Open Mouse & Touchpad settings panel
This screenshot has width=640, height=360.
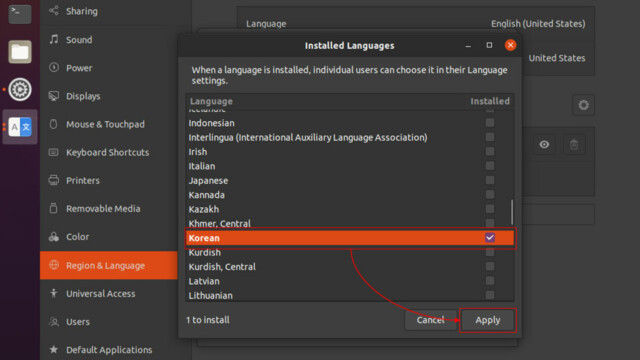coord(109,124)
